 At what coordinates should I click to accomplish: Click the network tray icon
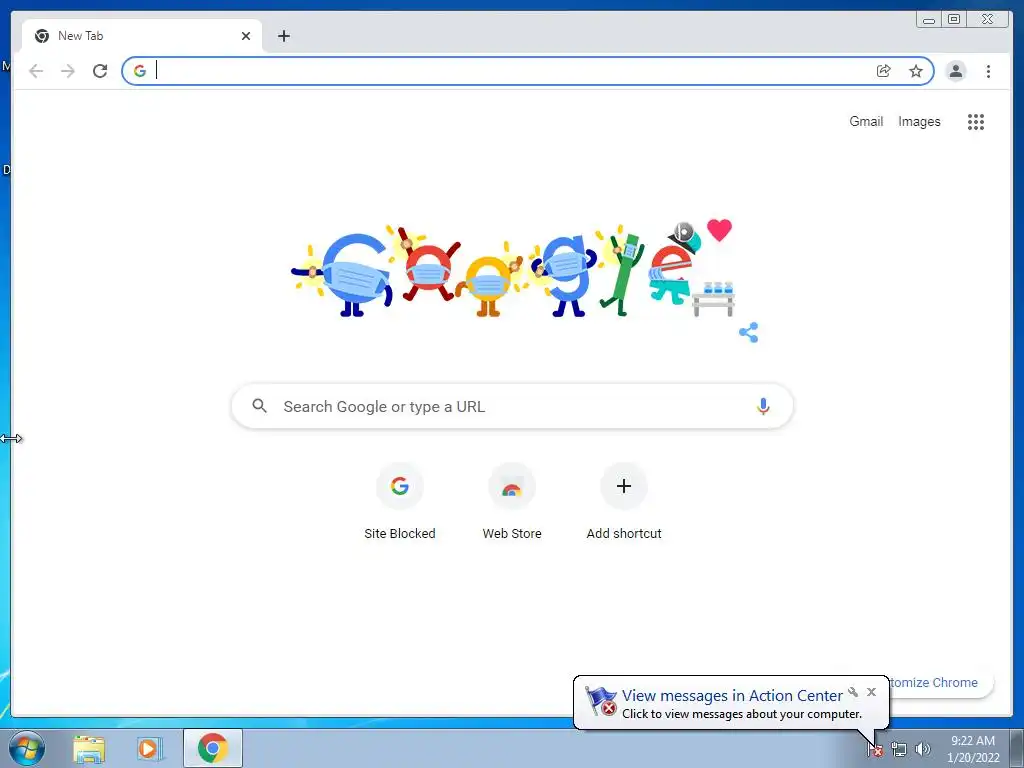tap(899, 750)
